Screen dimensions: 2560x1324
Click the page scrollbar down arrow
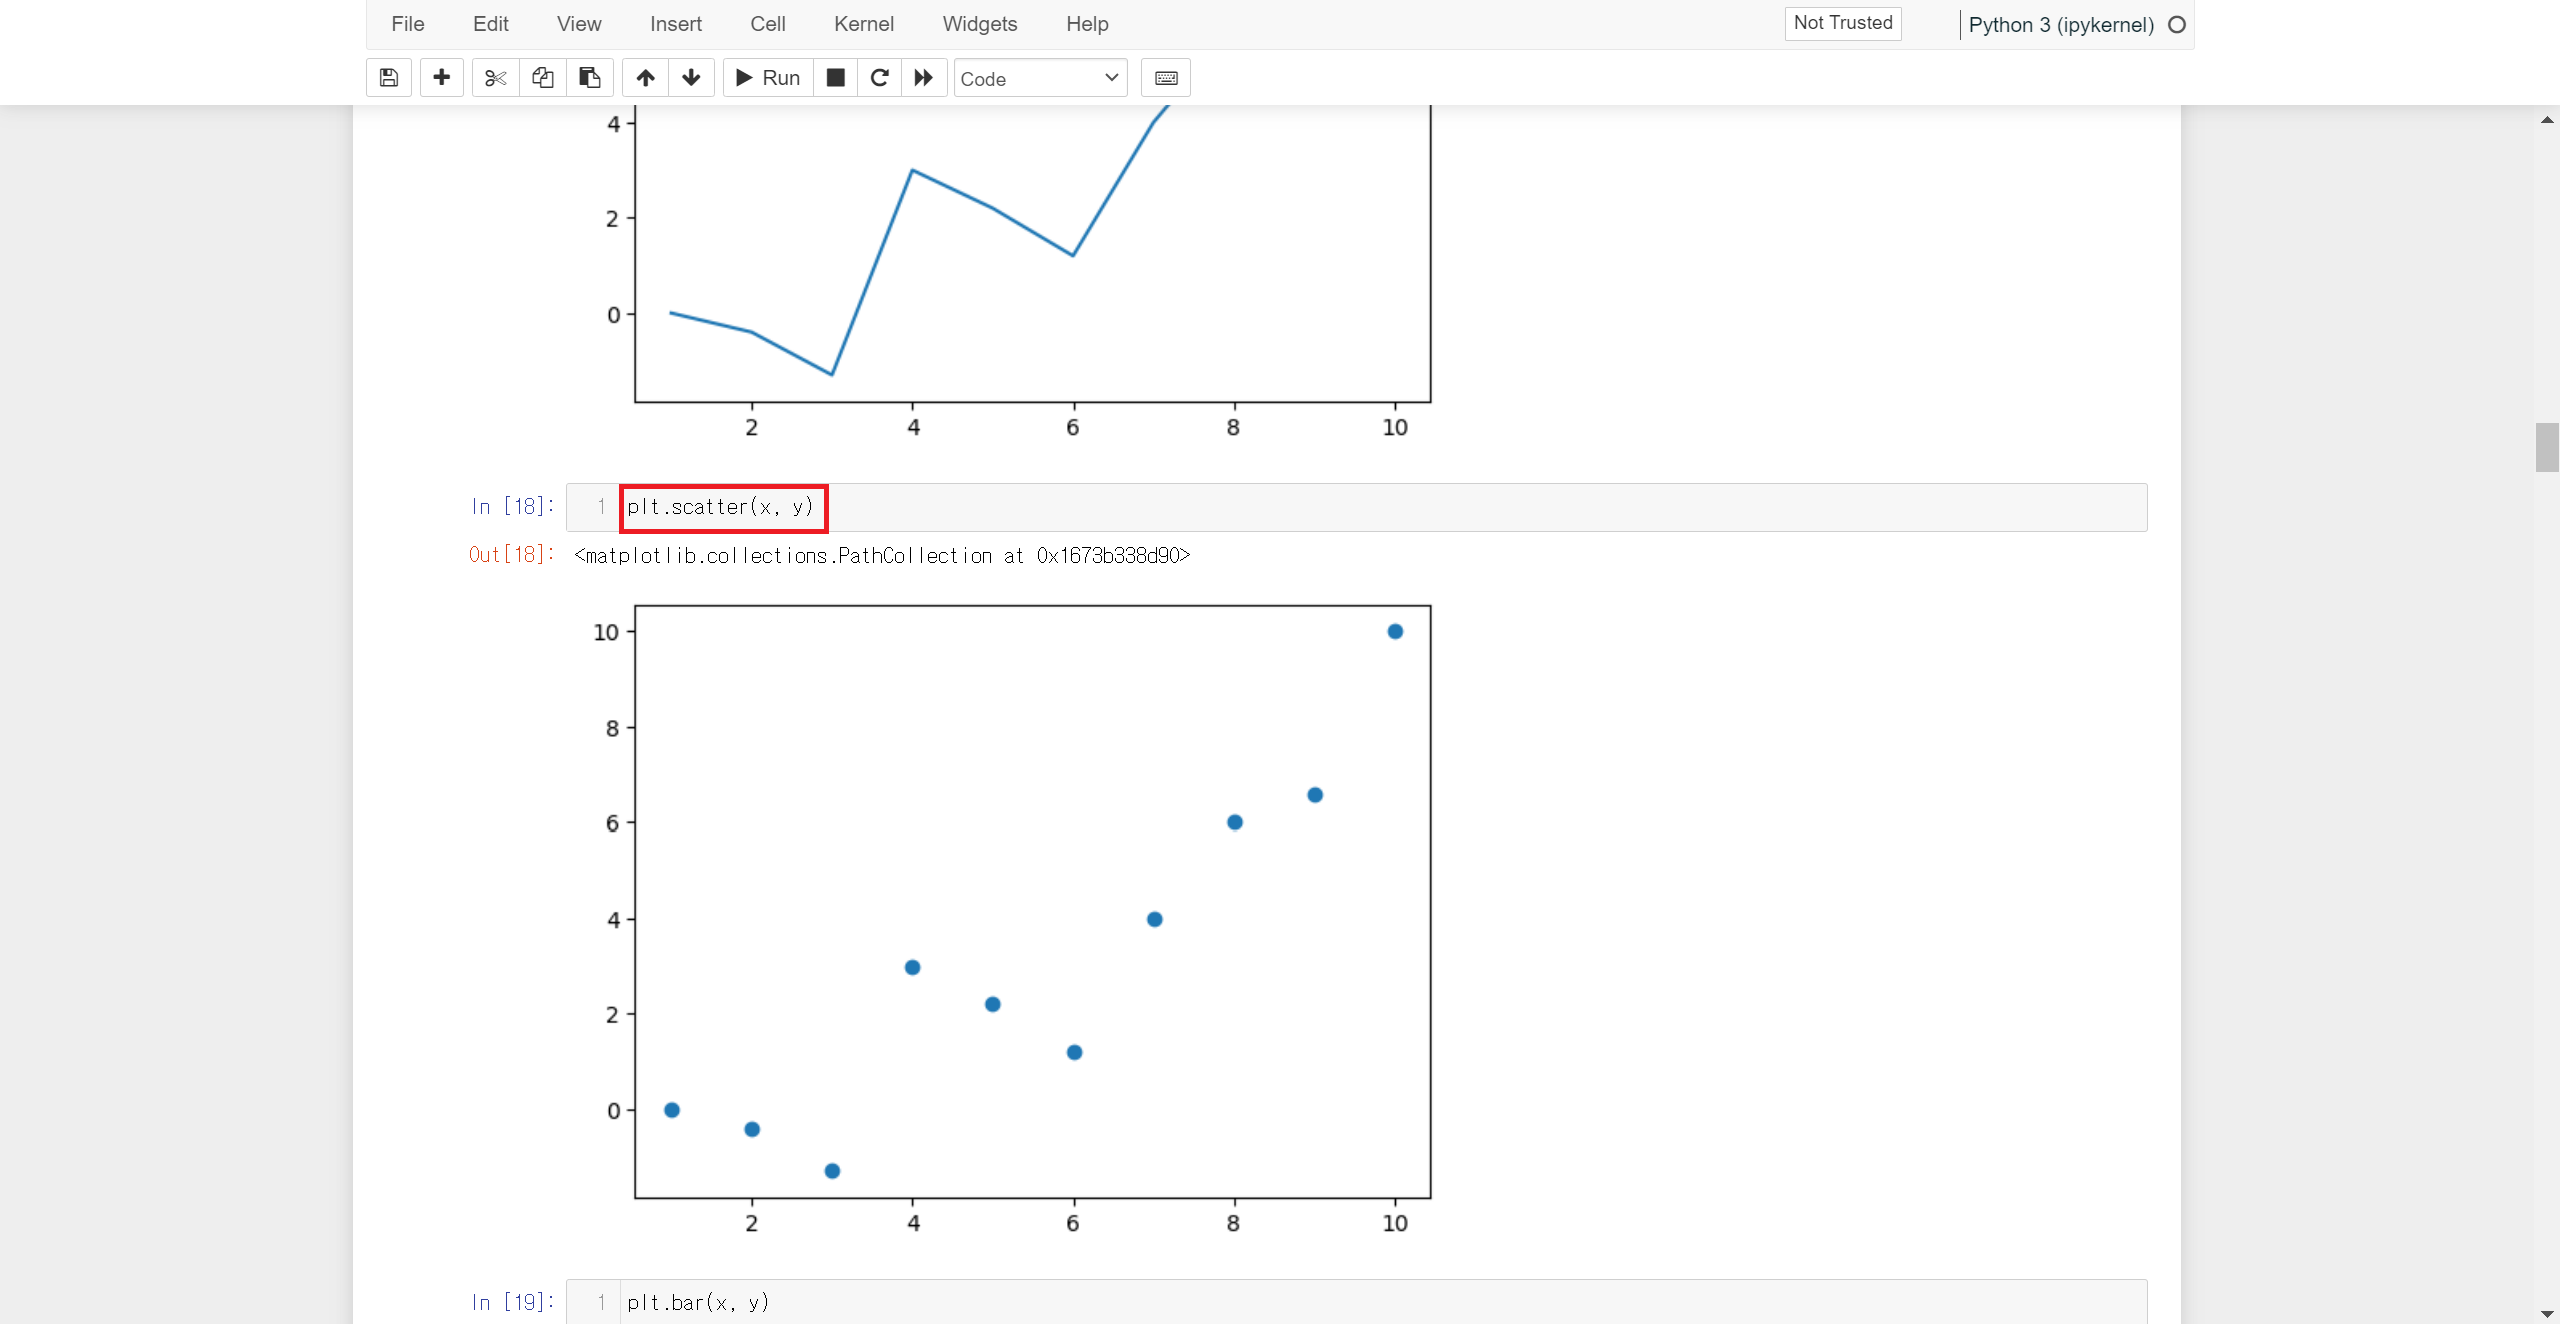2546,1313
